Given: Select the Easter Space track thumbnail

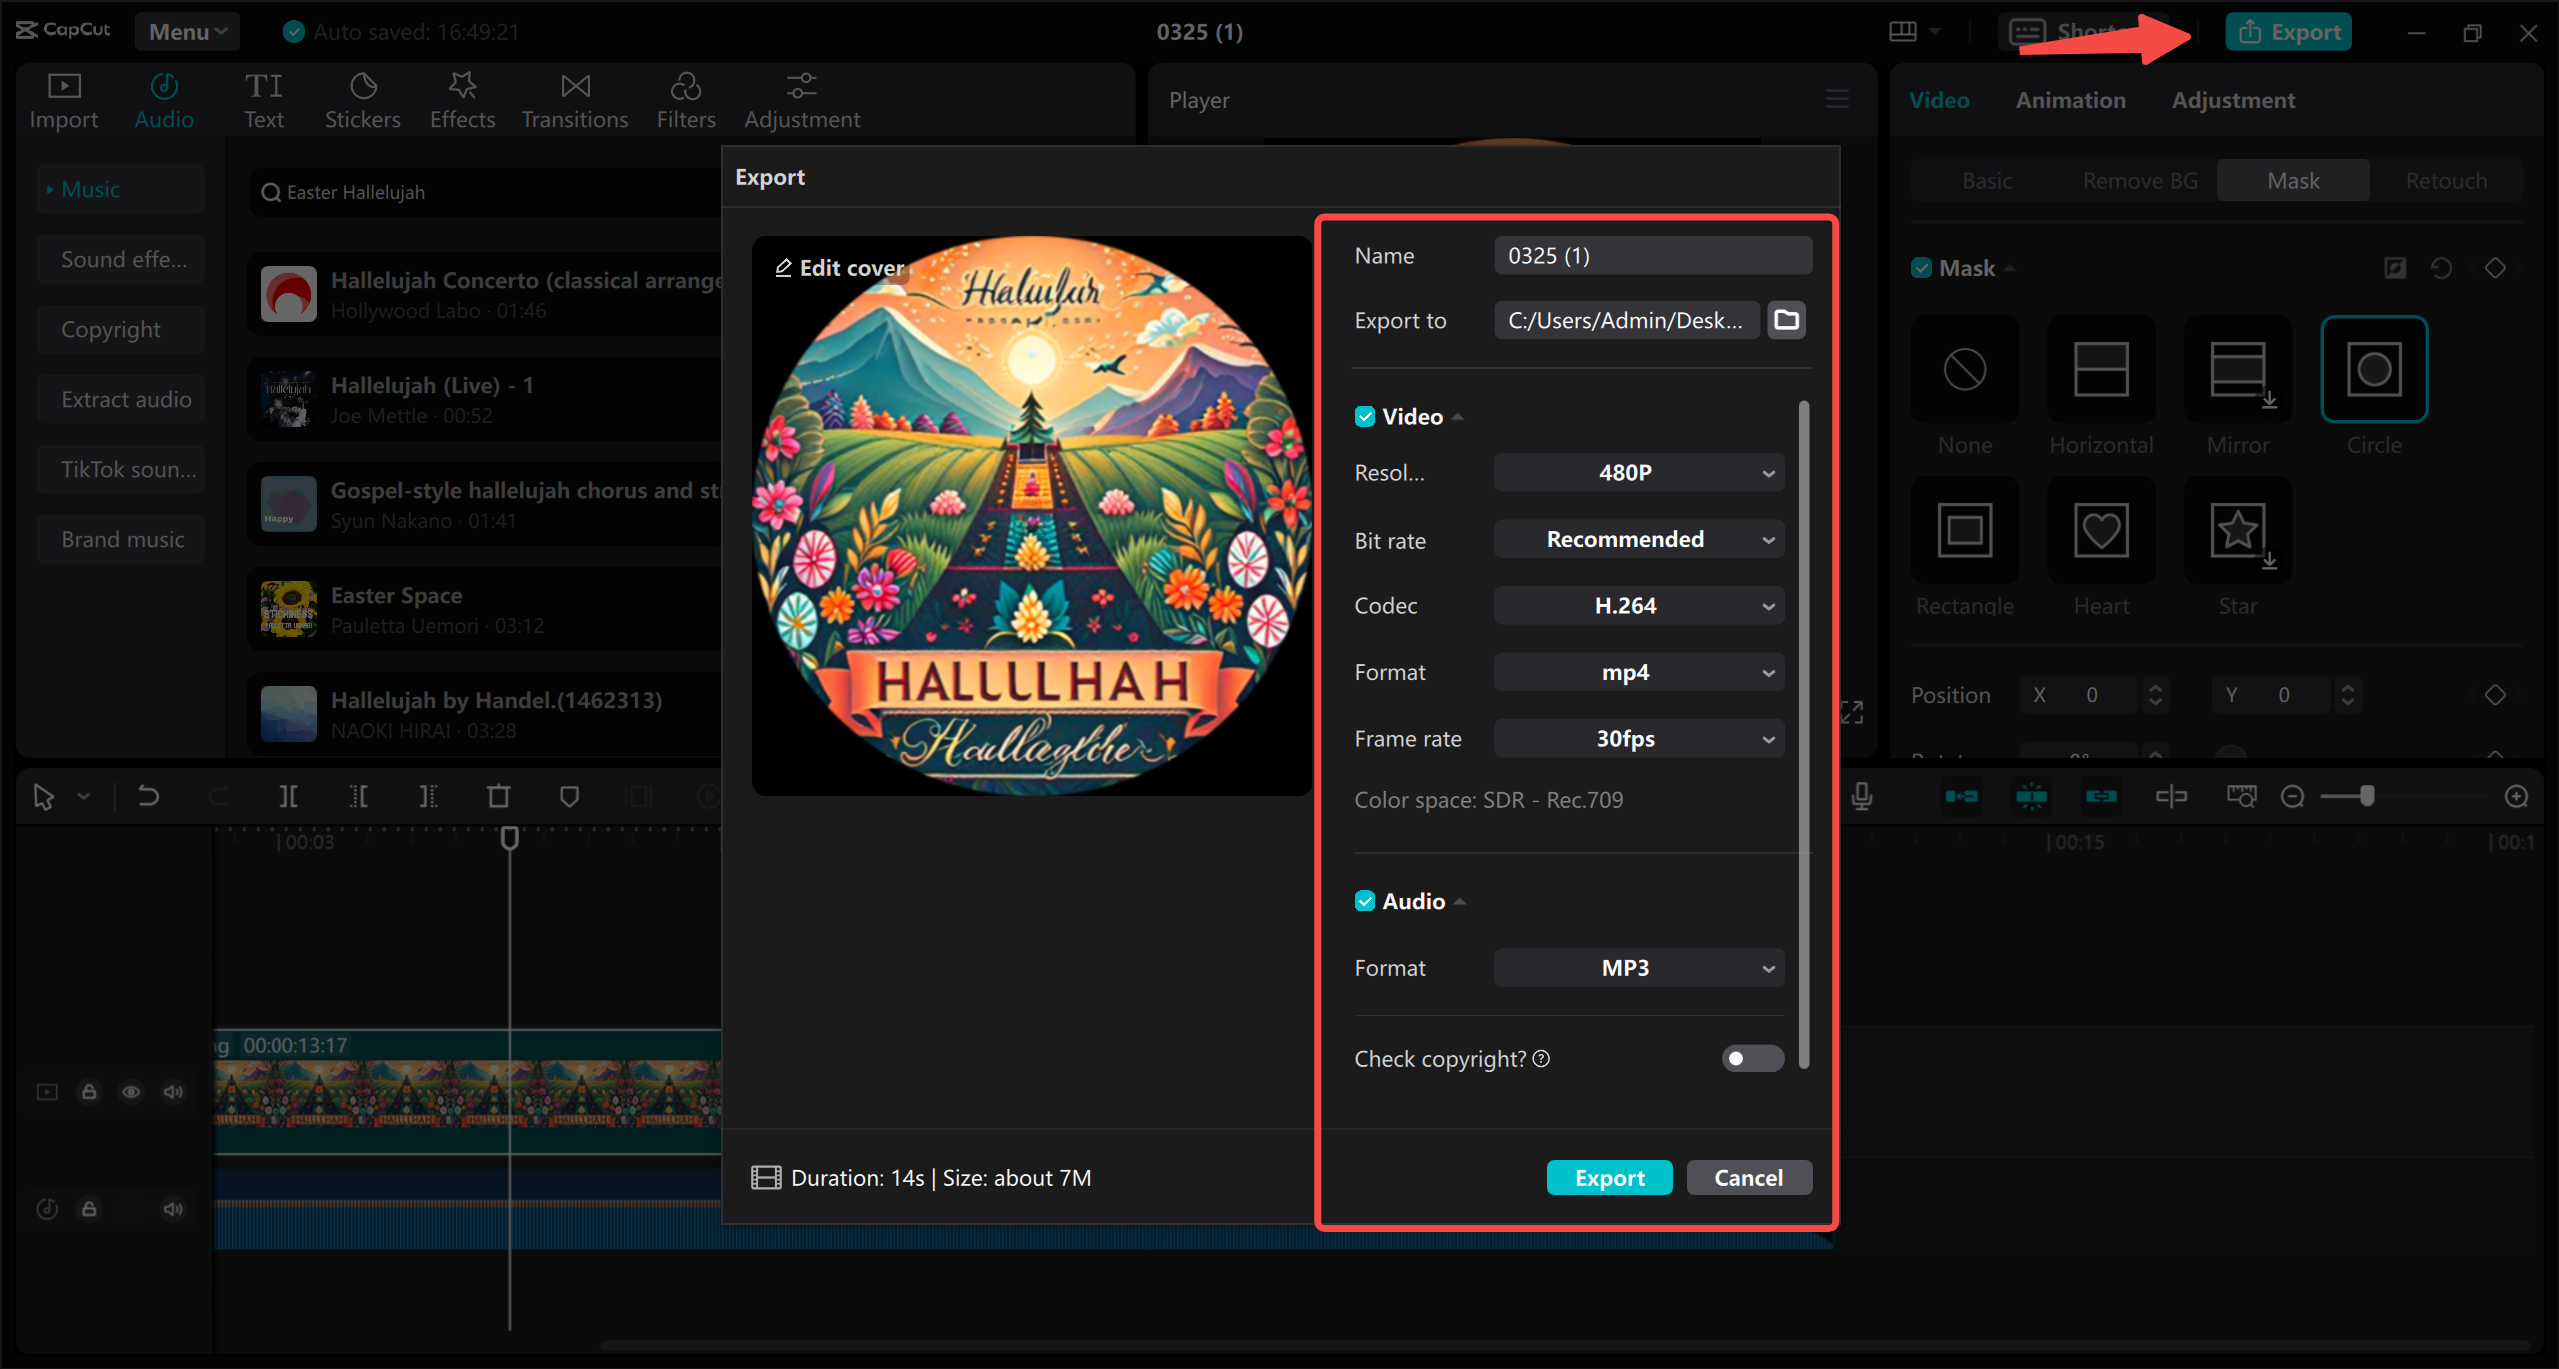Looking at the screenshot, I should [288, 609].
